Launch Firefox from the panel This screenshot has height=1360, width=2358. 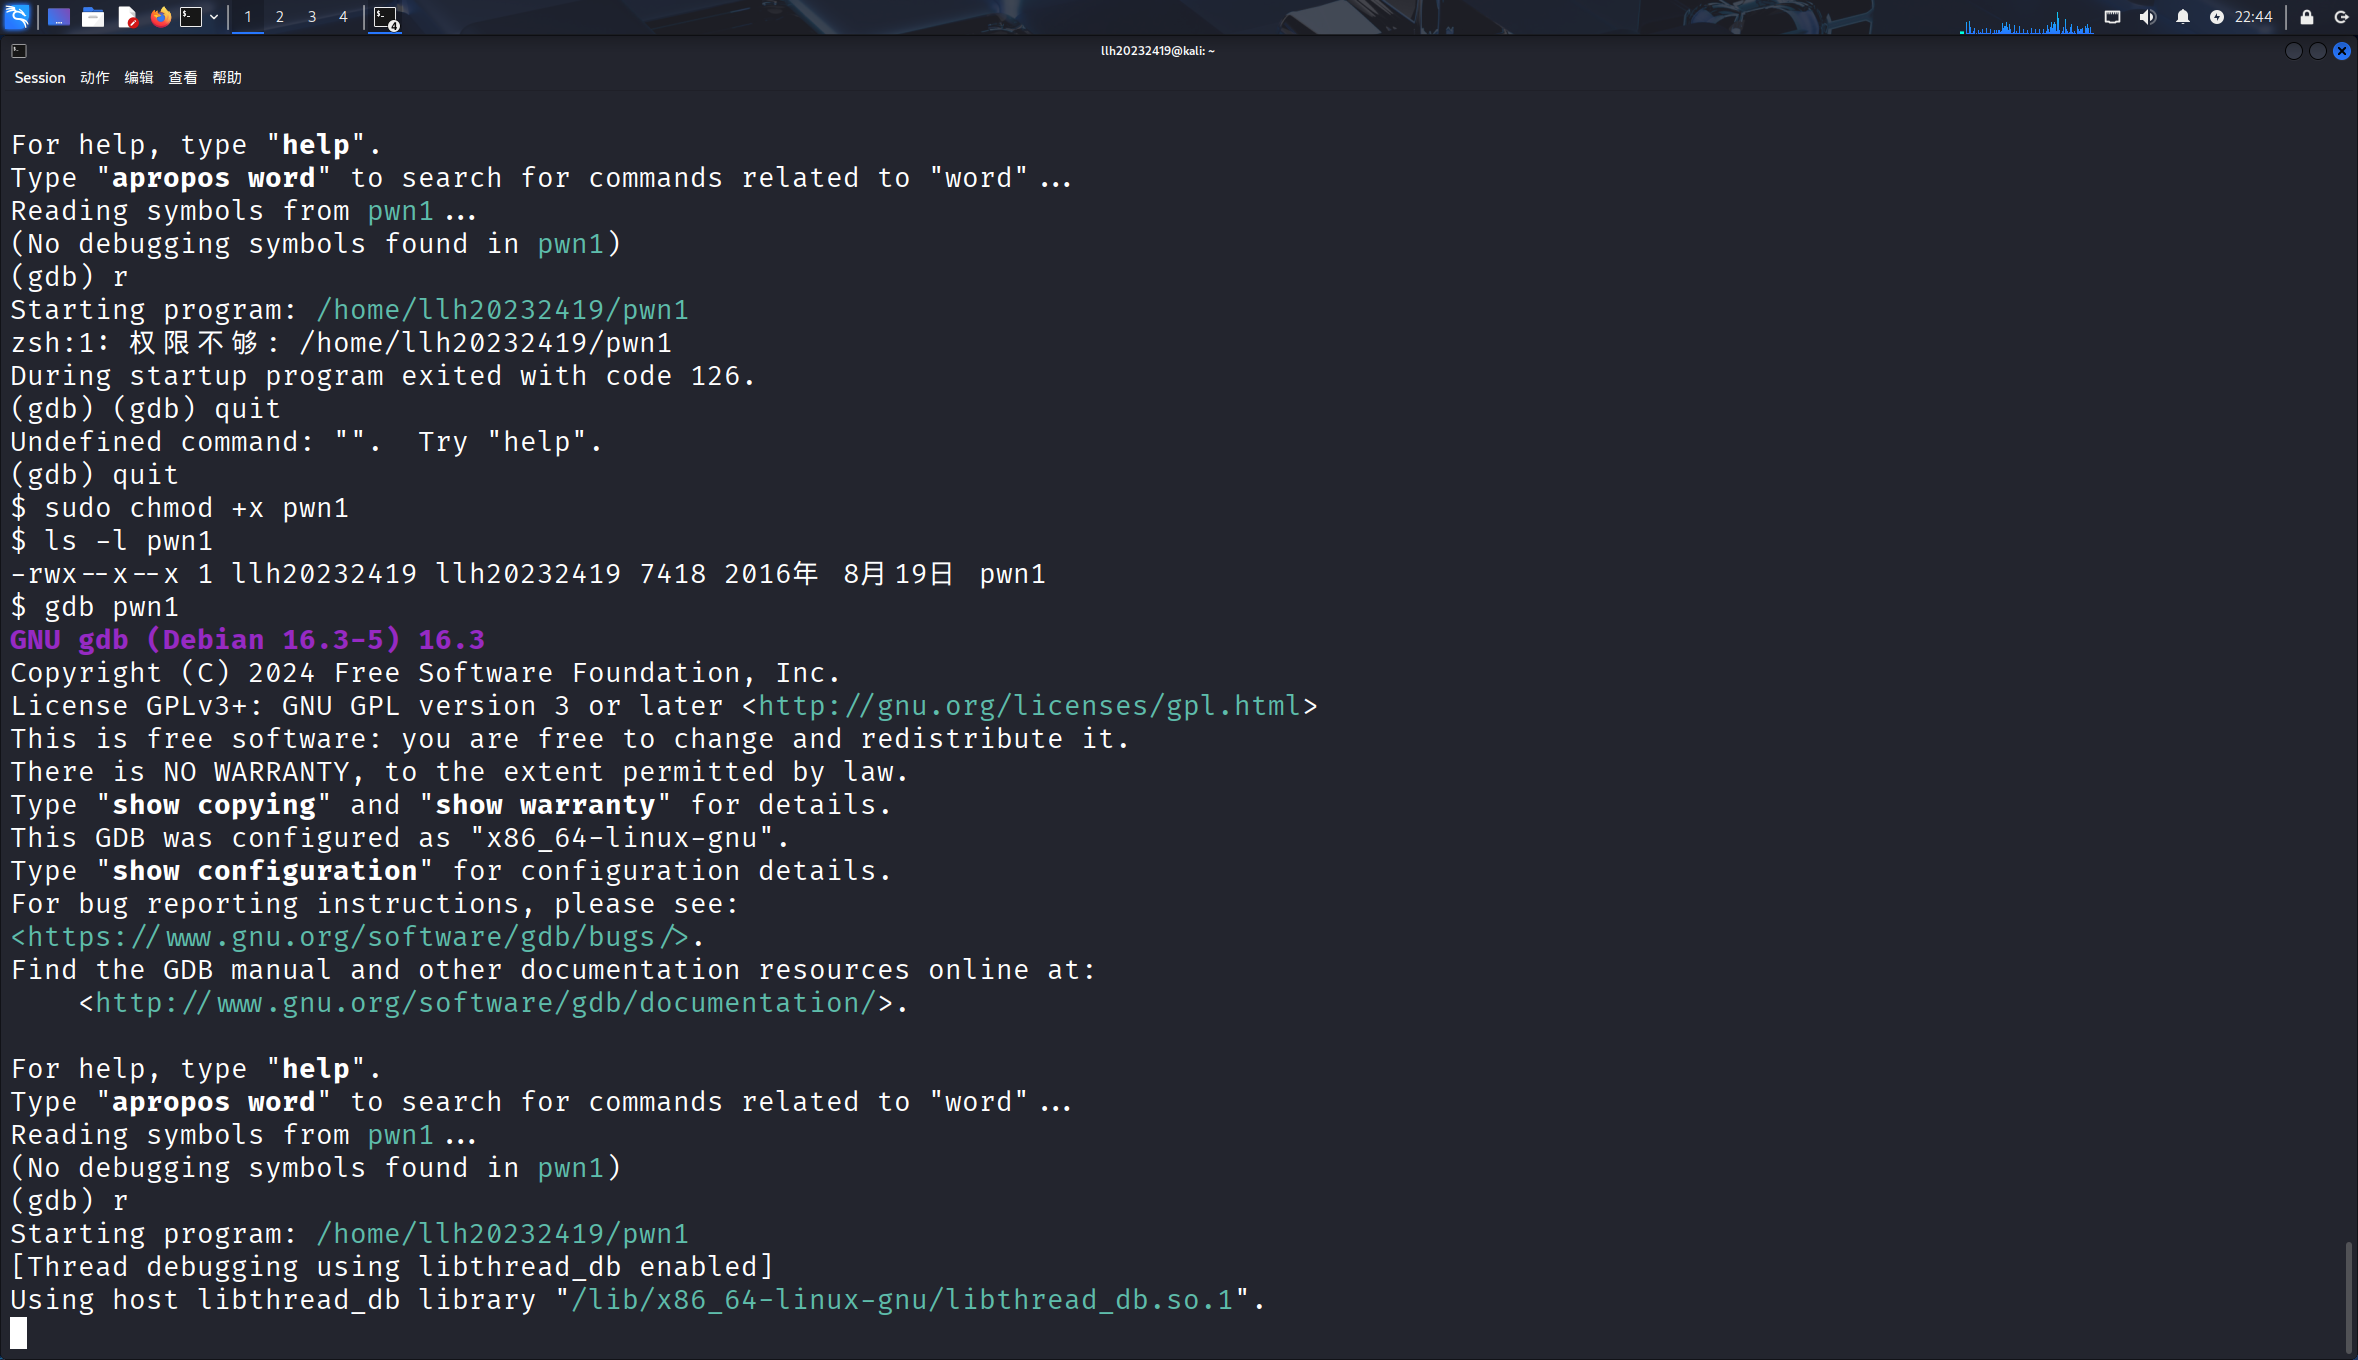pyautogui.click(x=160, y=17)
